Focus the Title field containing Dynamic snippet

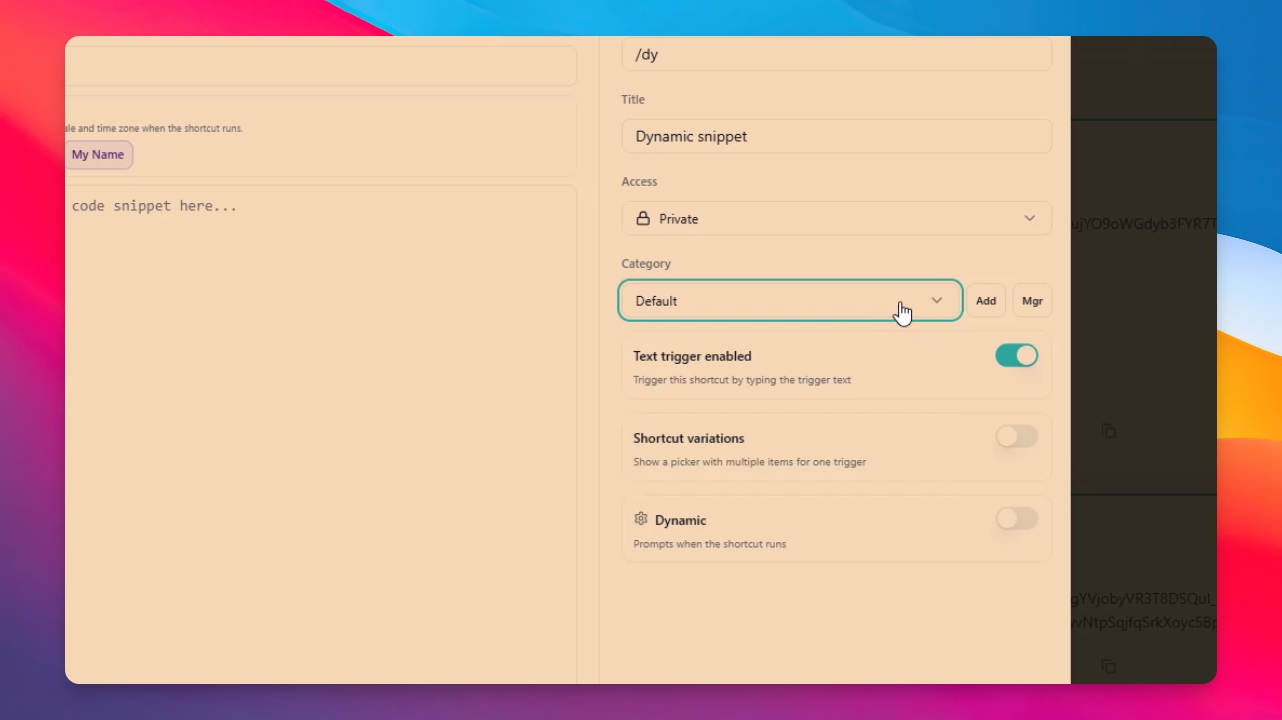coord(836,136)
